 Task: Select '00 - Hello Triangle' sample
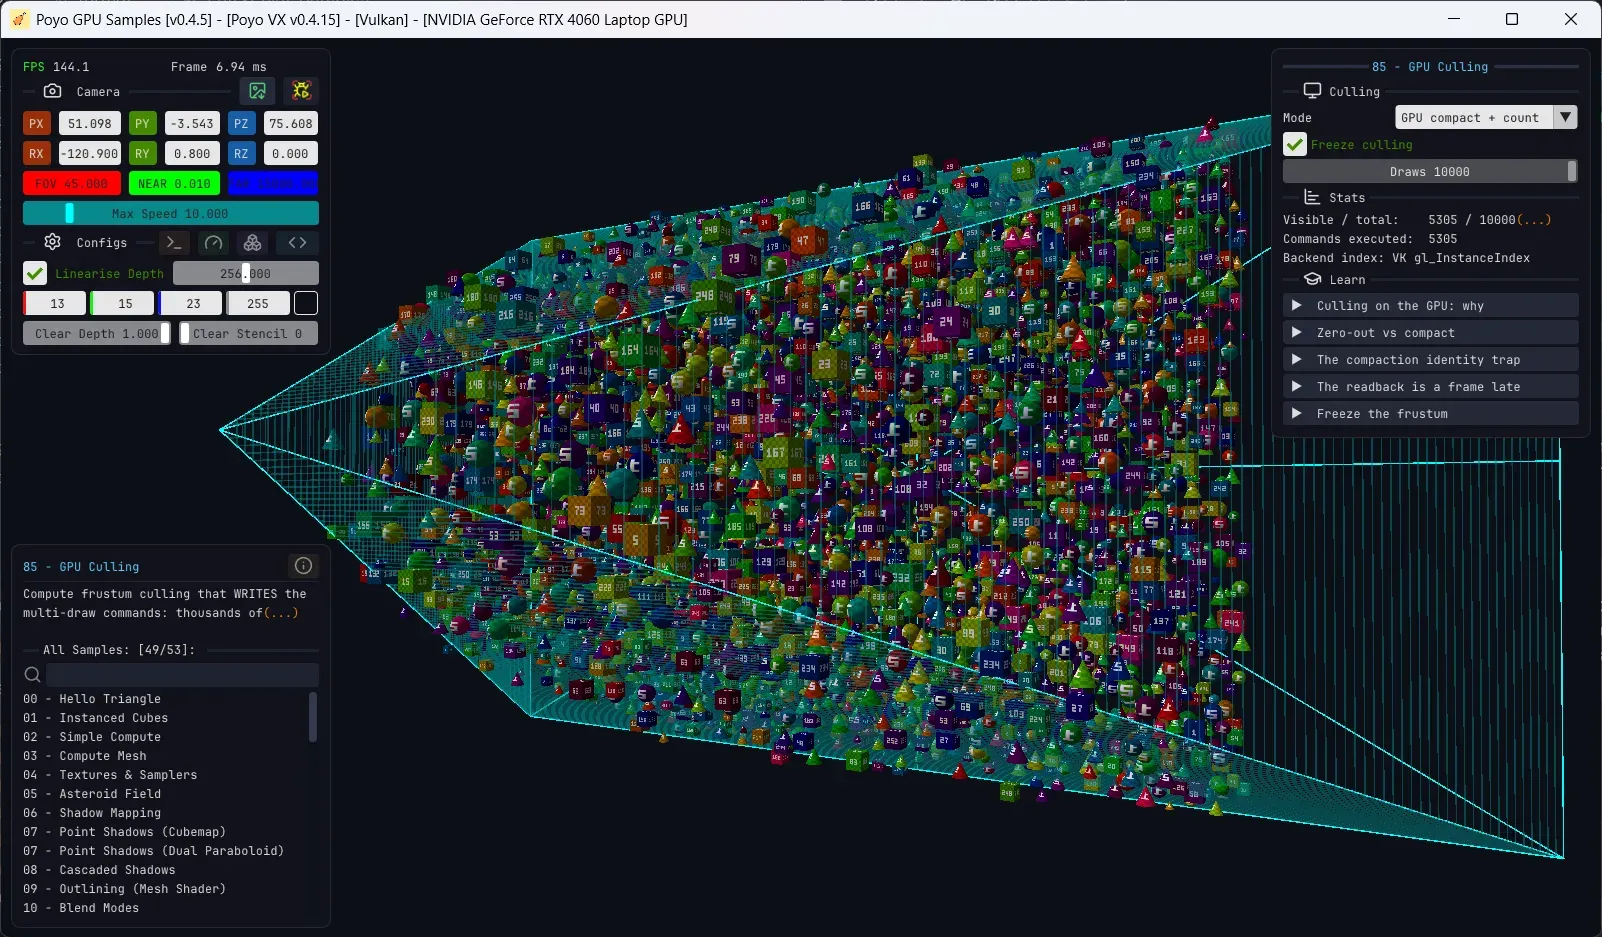[92, 698]
